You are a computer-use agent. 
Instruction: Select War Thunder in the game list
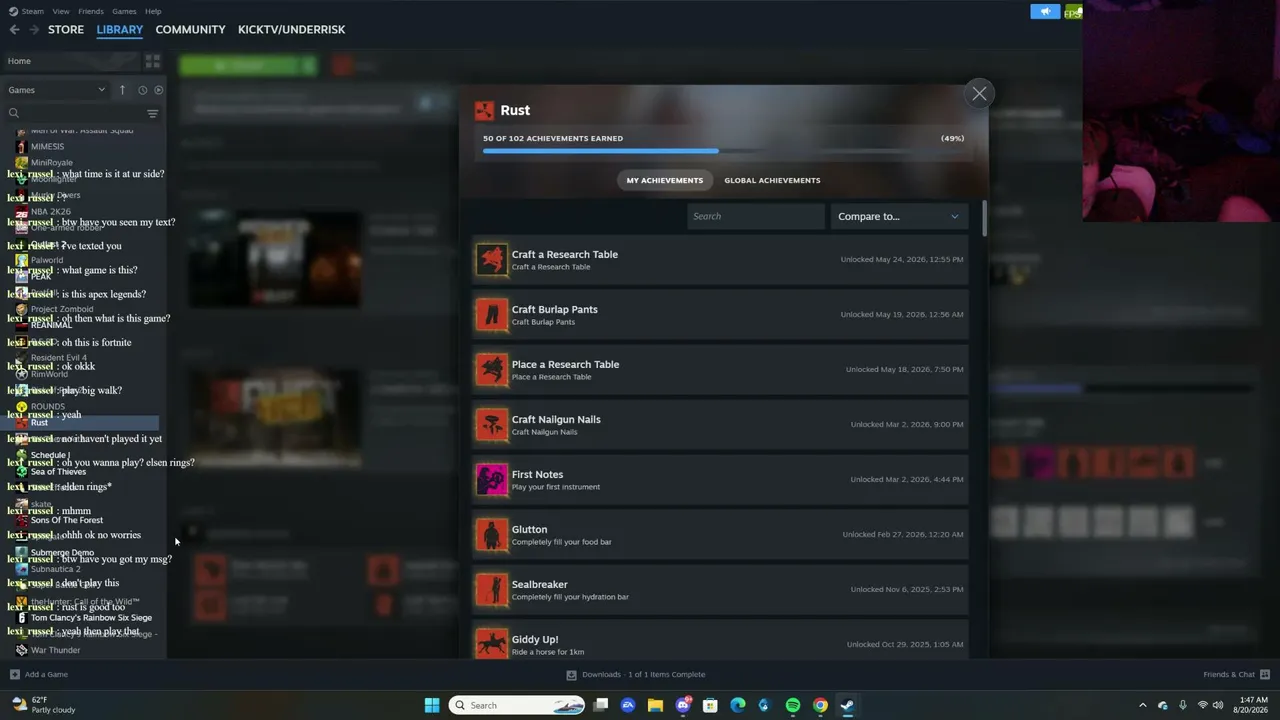(55, 650)
